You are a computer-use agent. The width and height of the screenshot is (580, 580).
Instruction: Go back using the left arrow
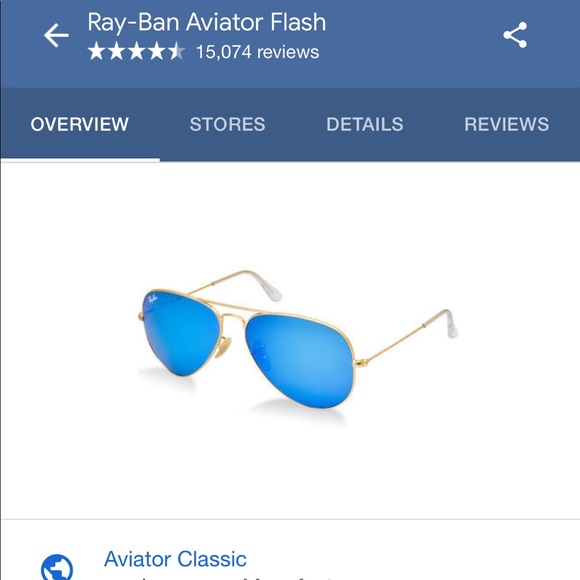[x=56, y=36]
